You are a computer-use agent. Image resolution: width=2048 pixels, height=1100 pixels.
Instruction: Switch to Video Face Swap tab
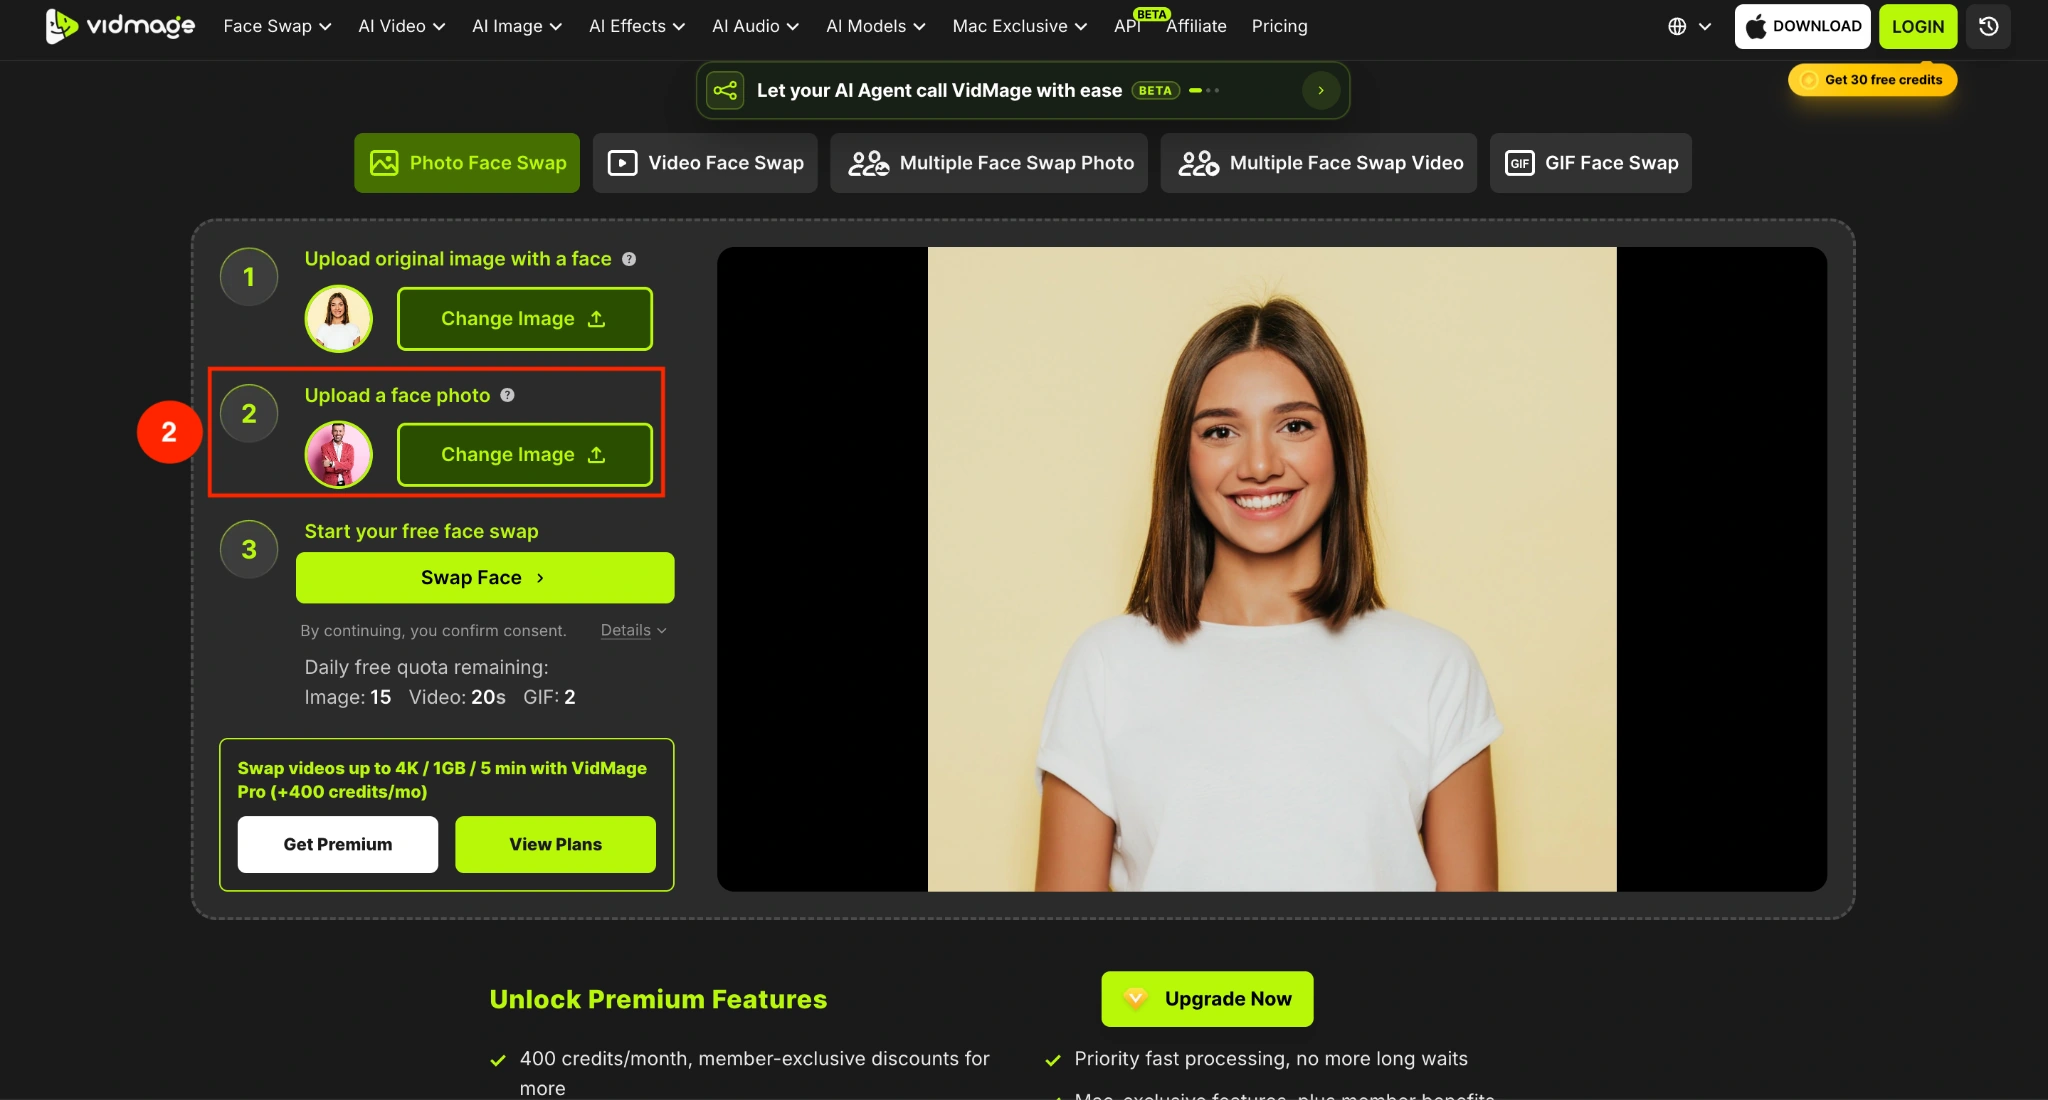(x=705, y=163)
